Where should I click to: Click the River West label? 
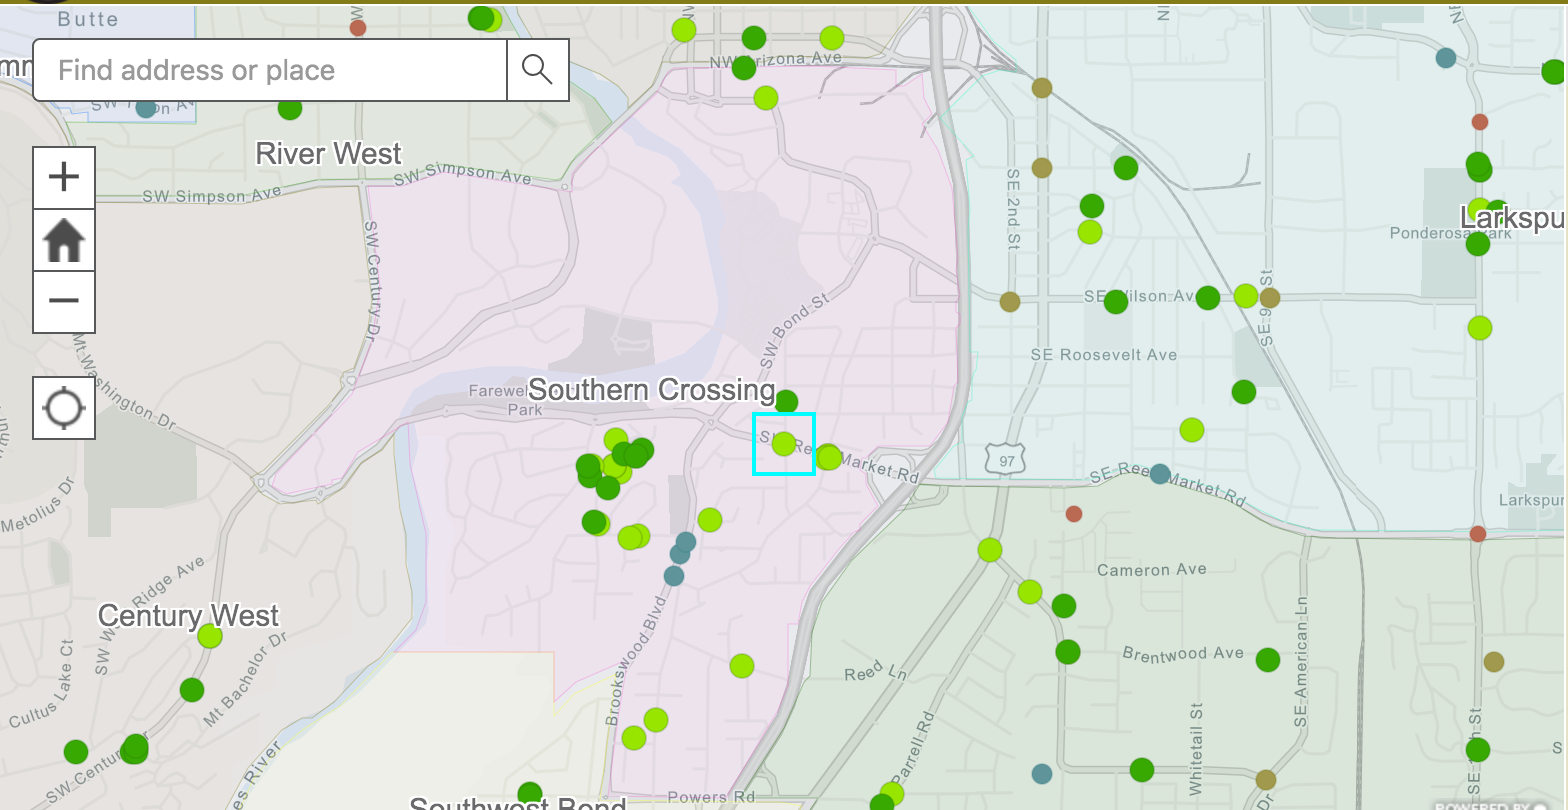pos(329,153)
